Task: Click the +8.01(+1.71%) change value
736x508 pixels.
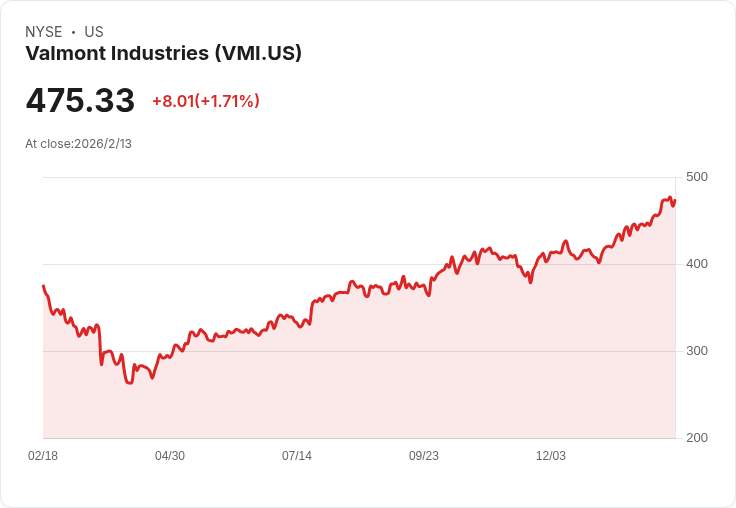Action: coord(205,101)
